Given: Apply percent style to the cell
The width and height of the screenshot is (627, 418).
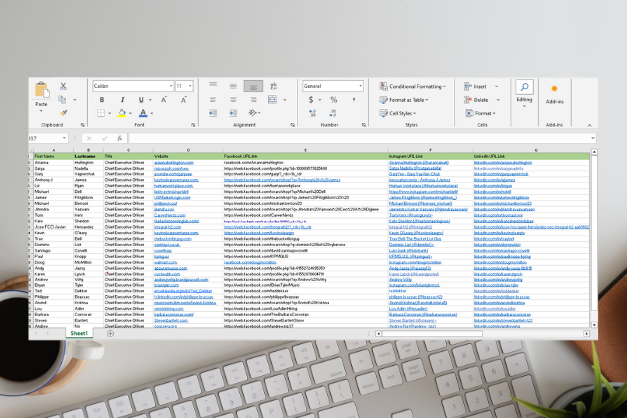Looking at the screenshot, I should pyautogui.click(x=333, y=100).
